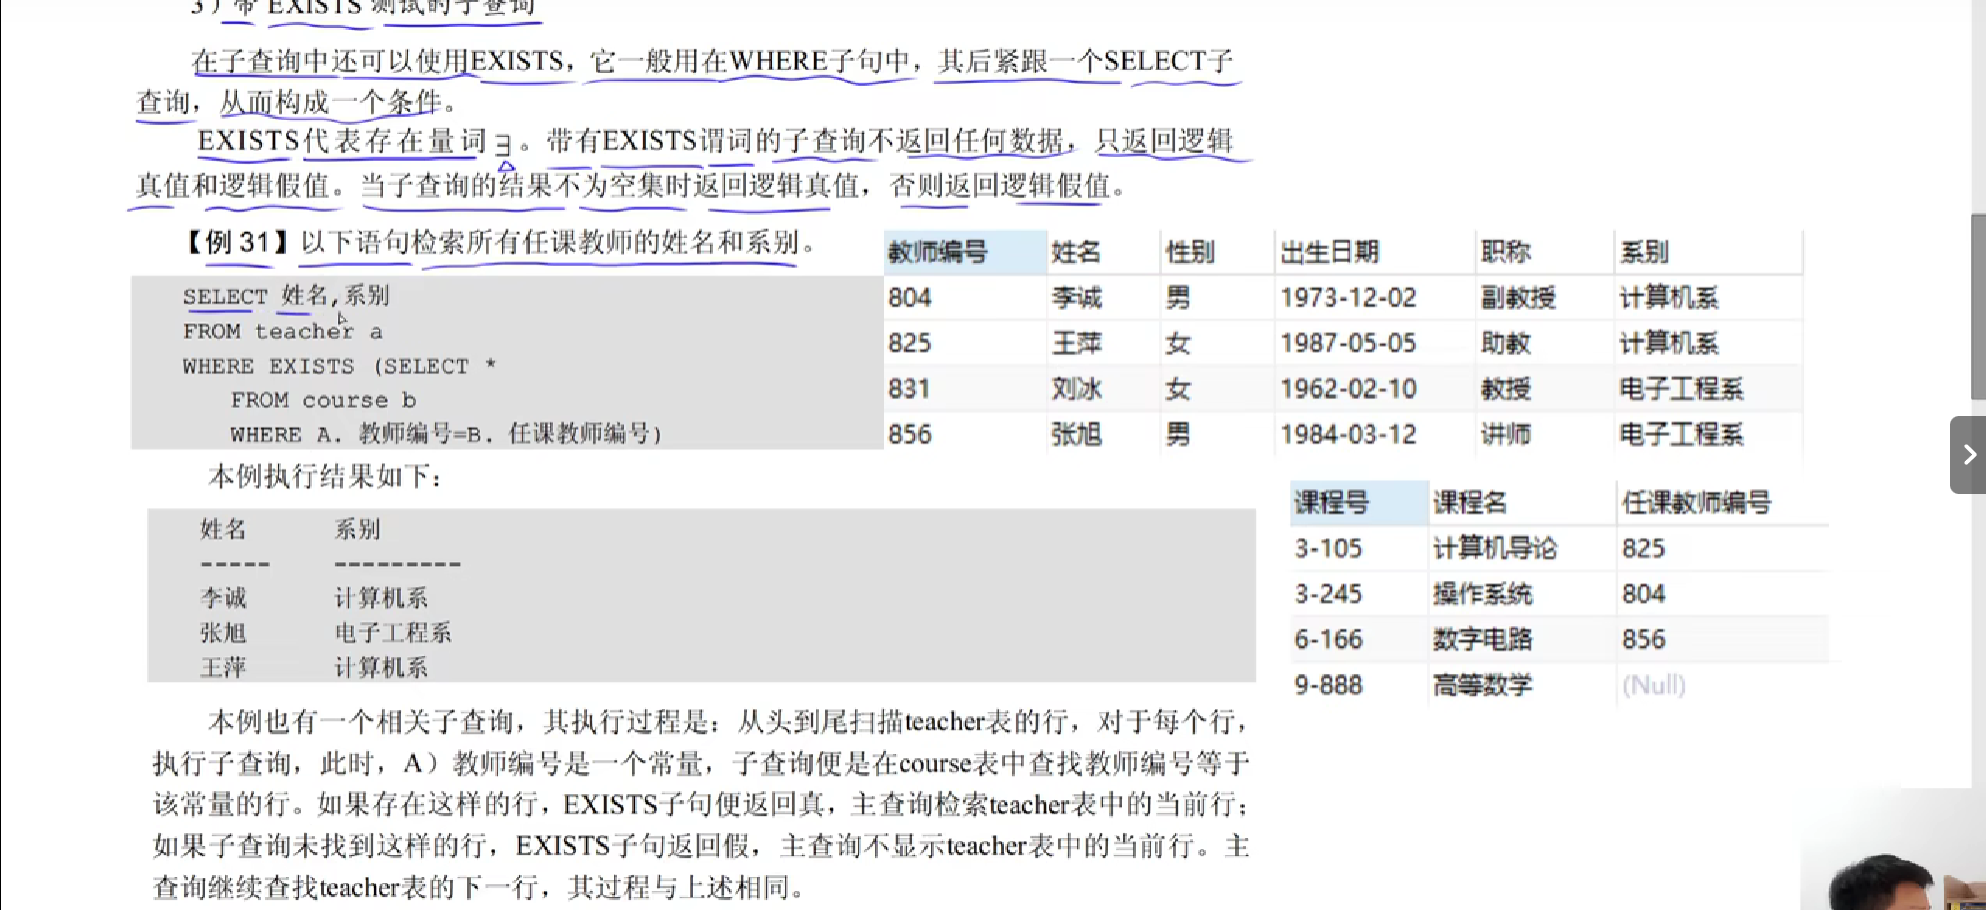This screenshot has height=910, width=1986.
Task: Click 王萍 in the teacher table
Action: 1076,343
